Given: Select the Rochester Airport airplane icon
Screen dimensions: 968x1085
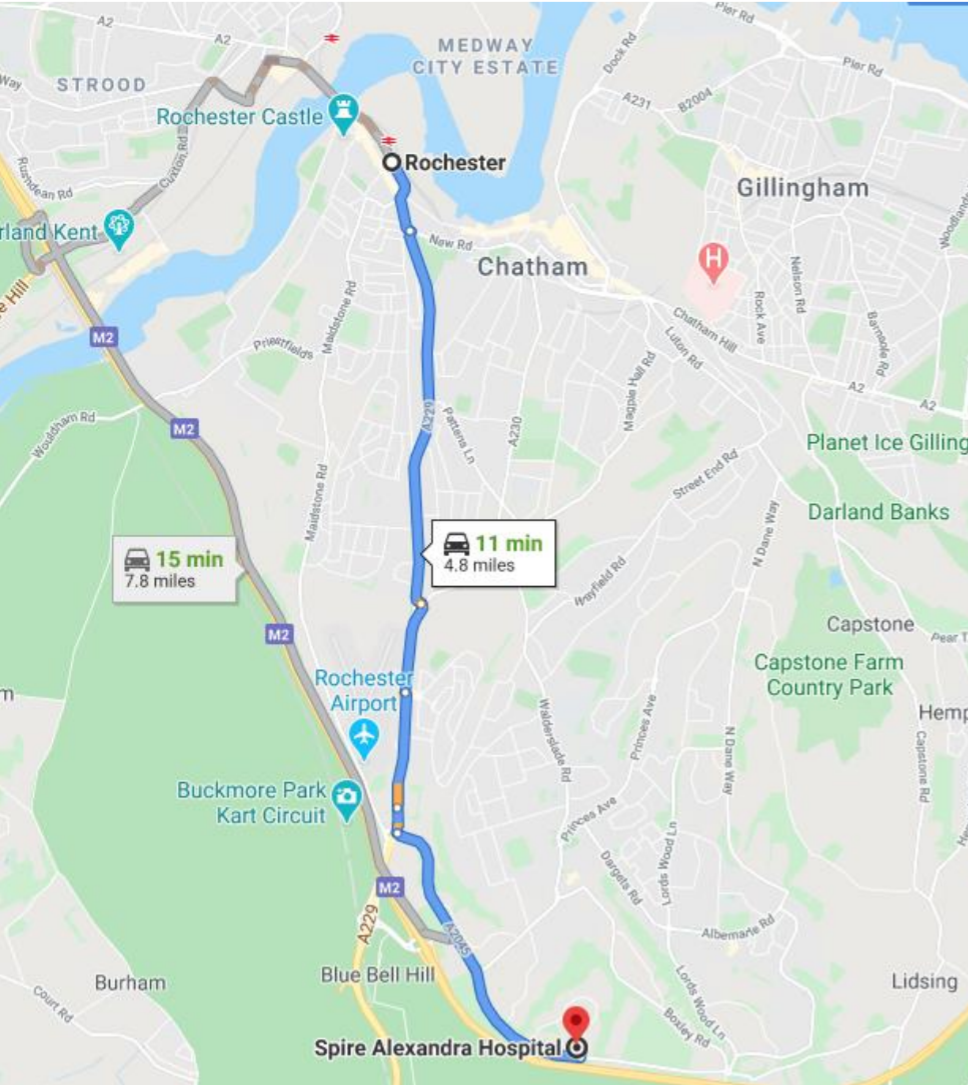Looking at the screenshot, I should pyautogui.click(x=364, y=738).
